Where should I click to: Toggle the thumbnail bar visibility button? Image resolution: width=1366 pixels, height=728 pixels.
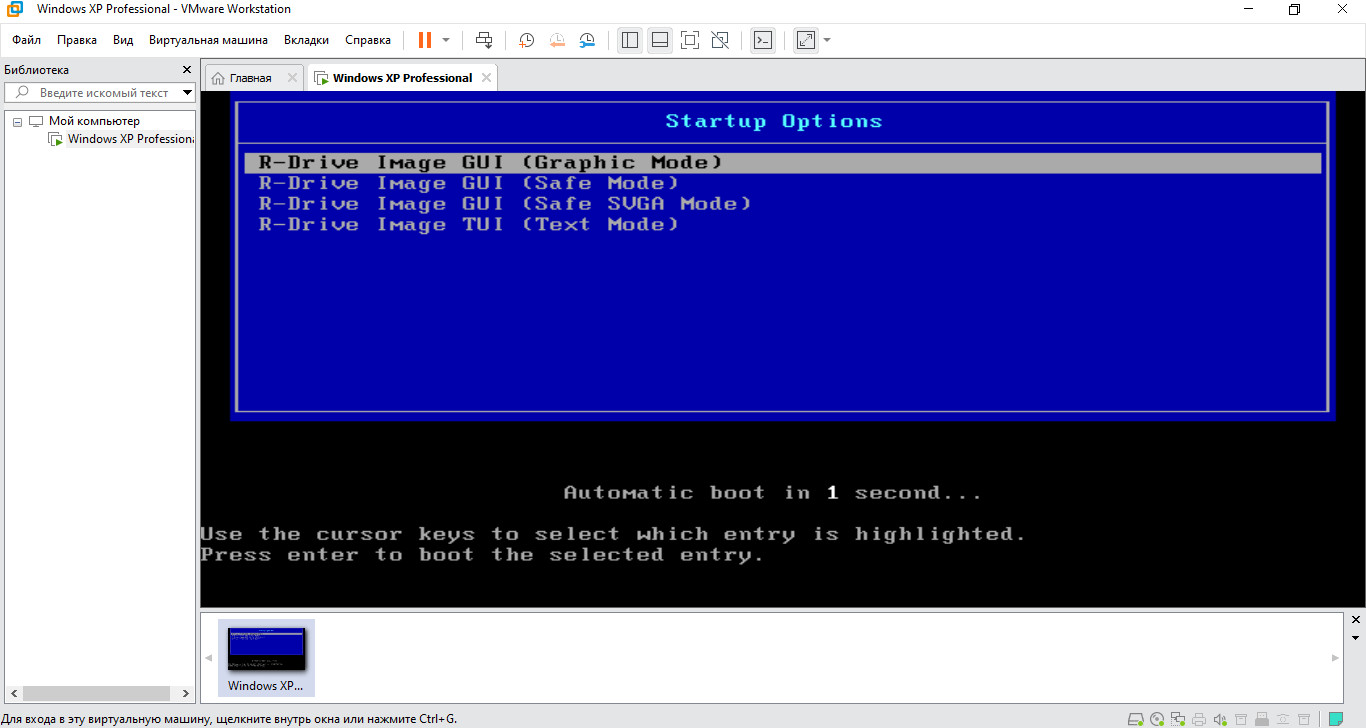tap(659, 40)
